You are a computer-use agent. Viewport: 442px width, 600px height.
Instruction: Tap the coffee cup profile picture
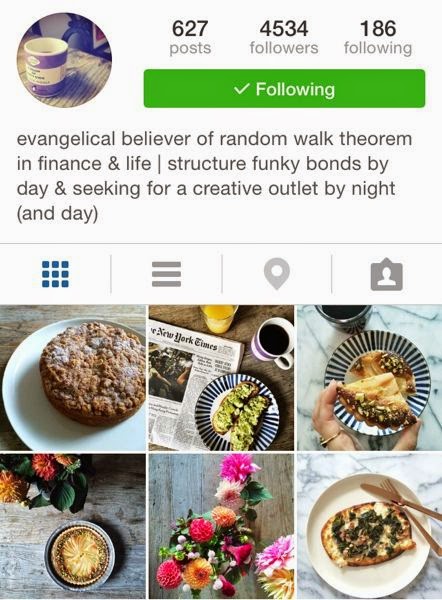pyautogui.click(x=64, y=60)
